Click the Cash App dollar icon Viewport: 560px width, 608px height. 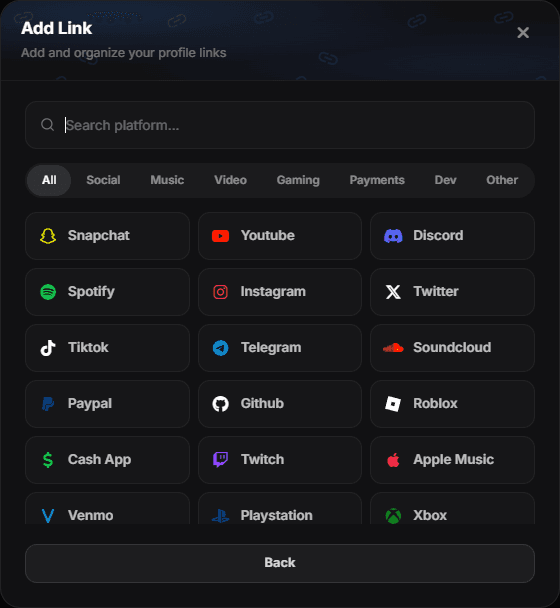tap(48, 460)
